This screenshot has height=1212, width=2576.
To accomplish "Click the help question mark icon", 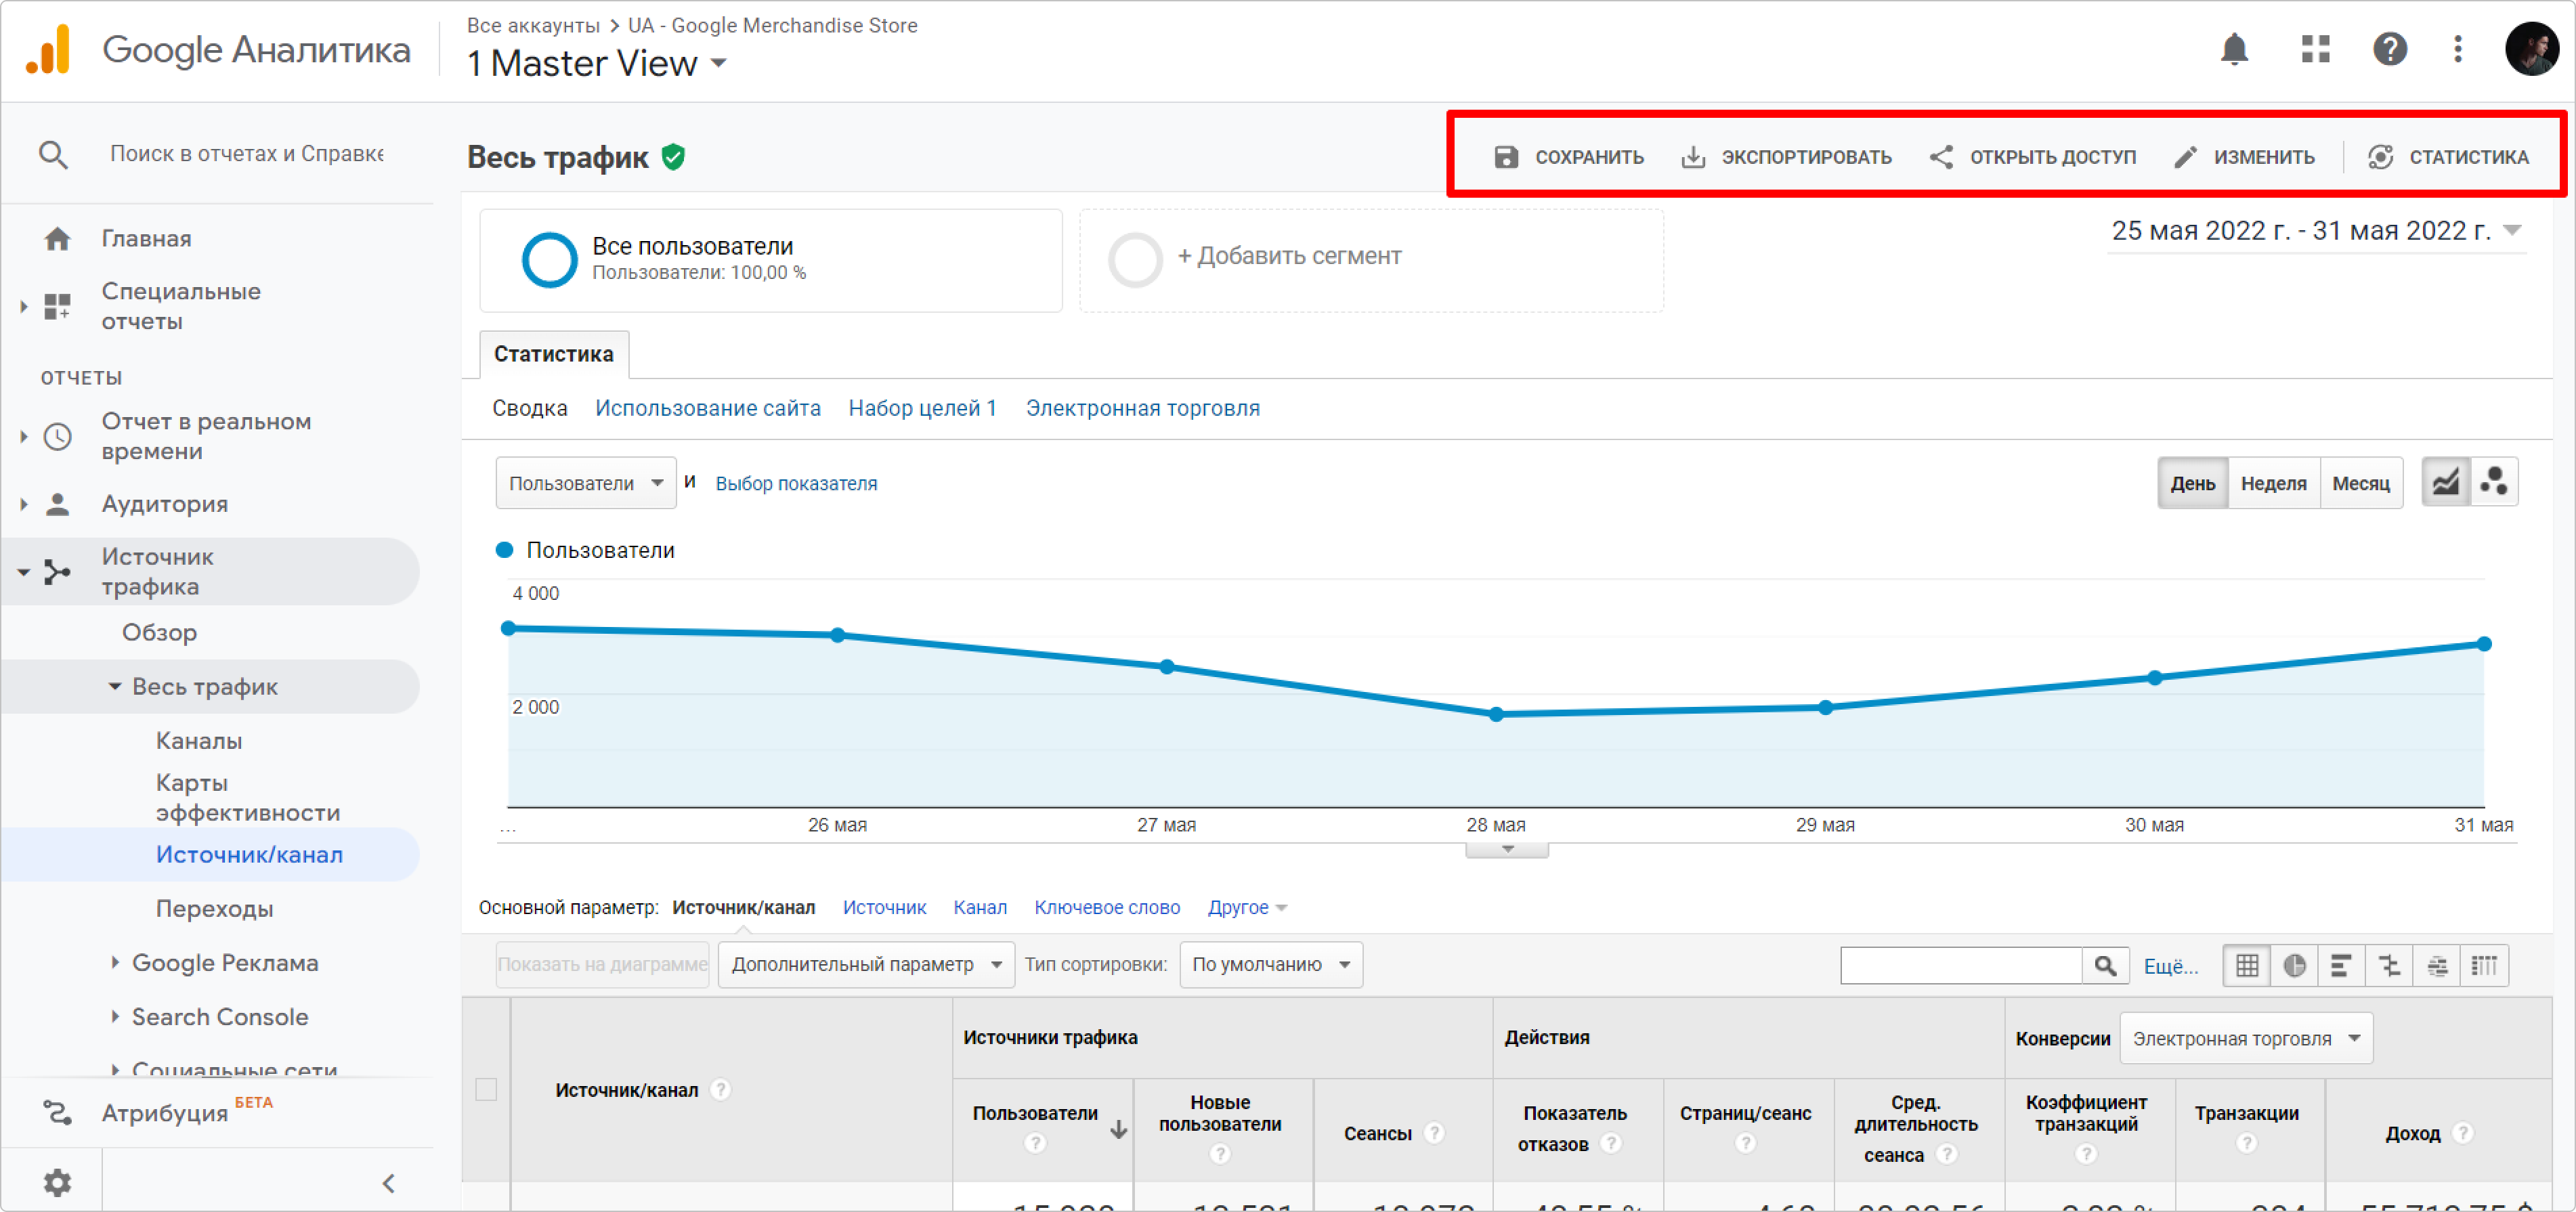I will (2389, 49).
